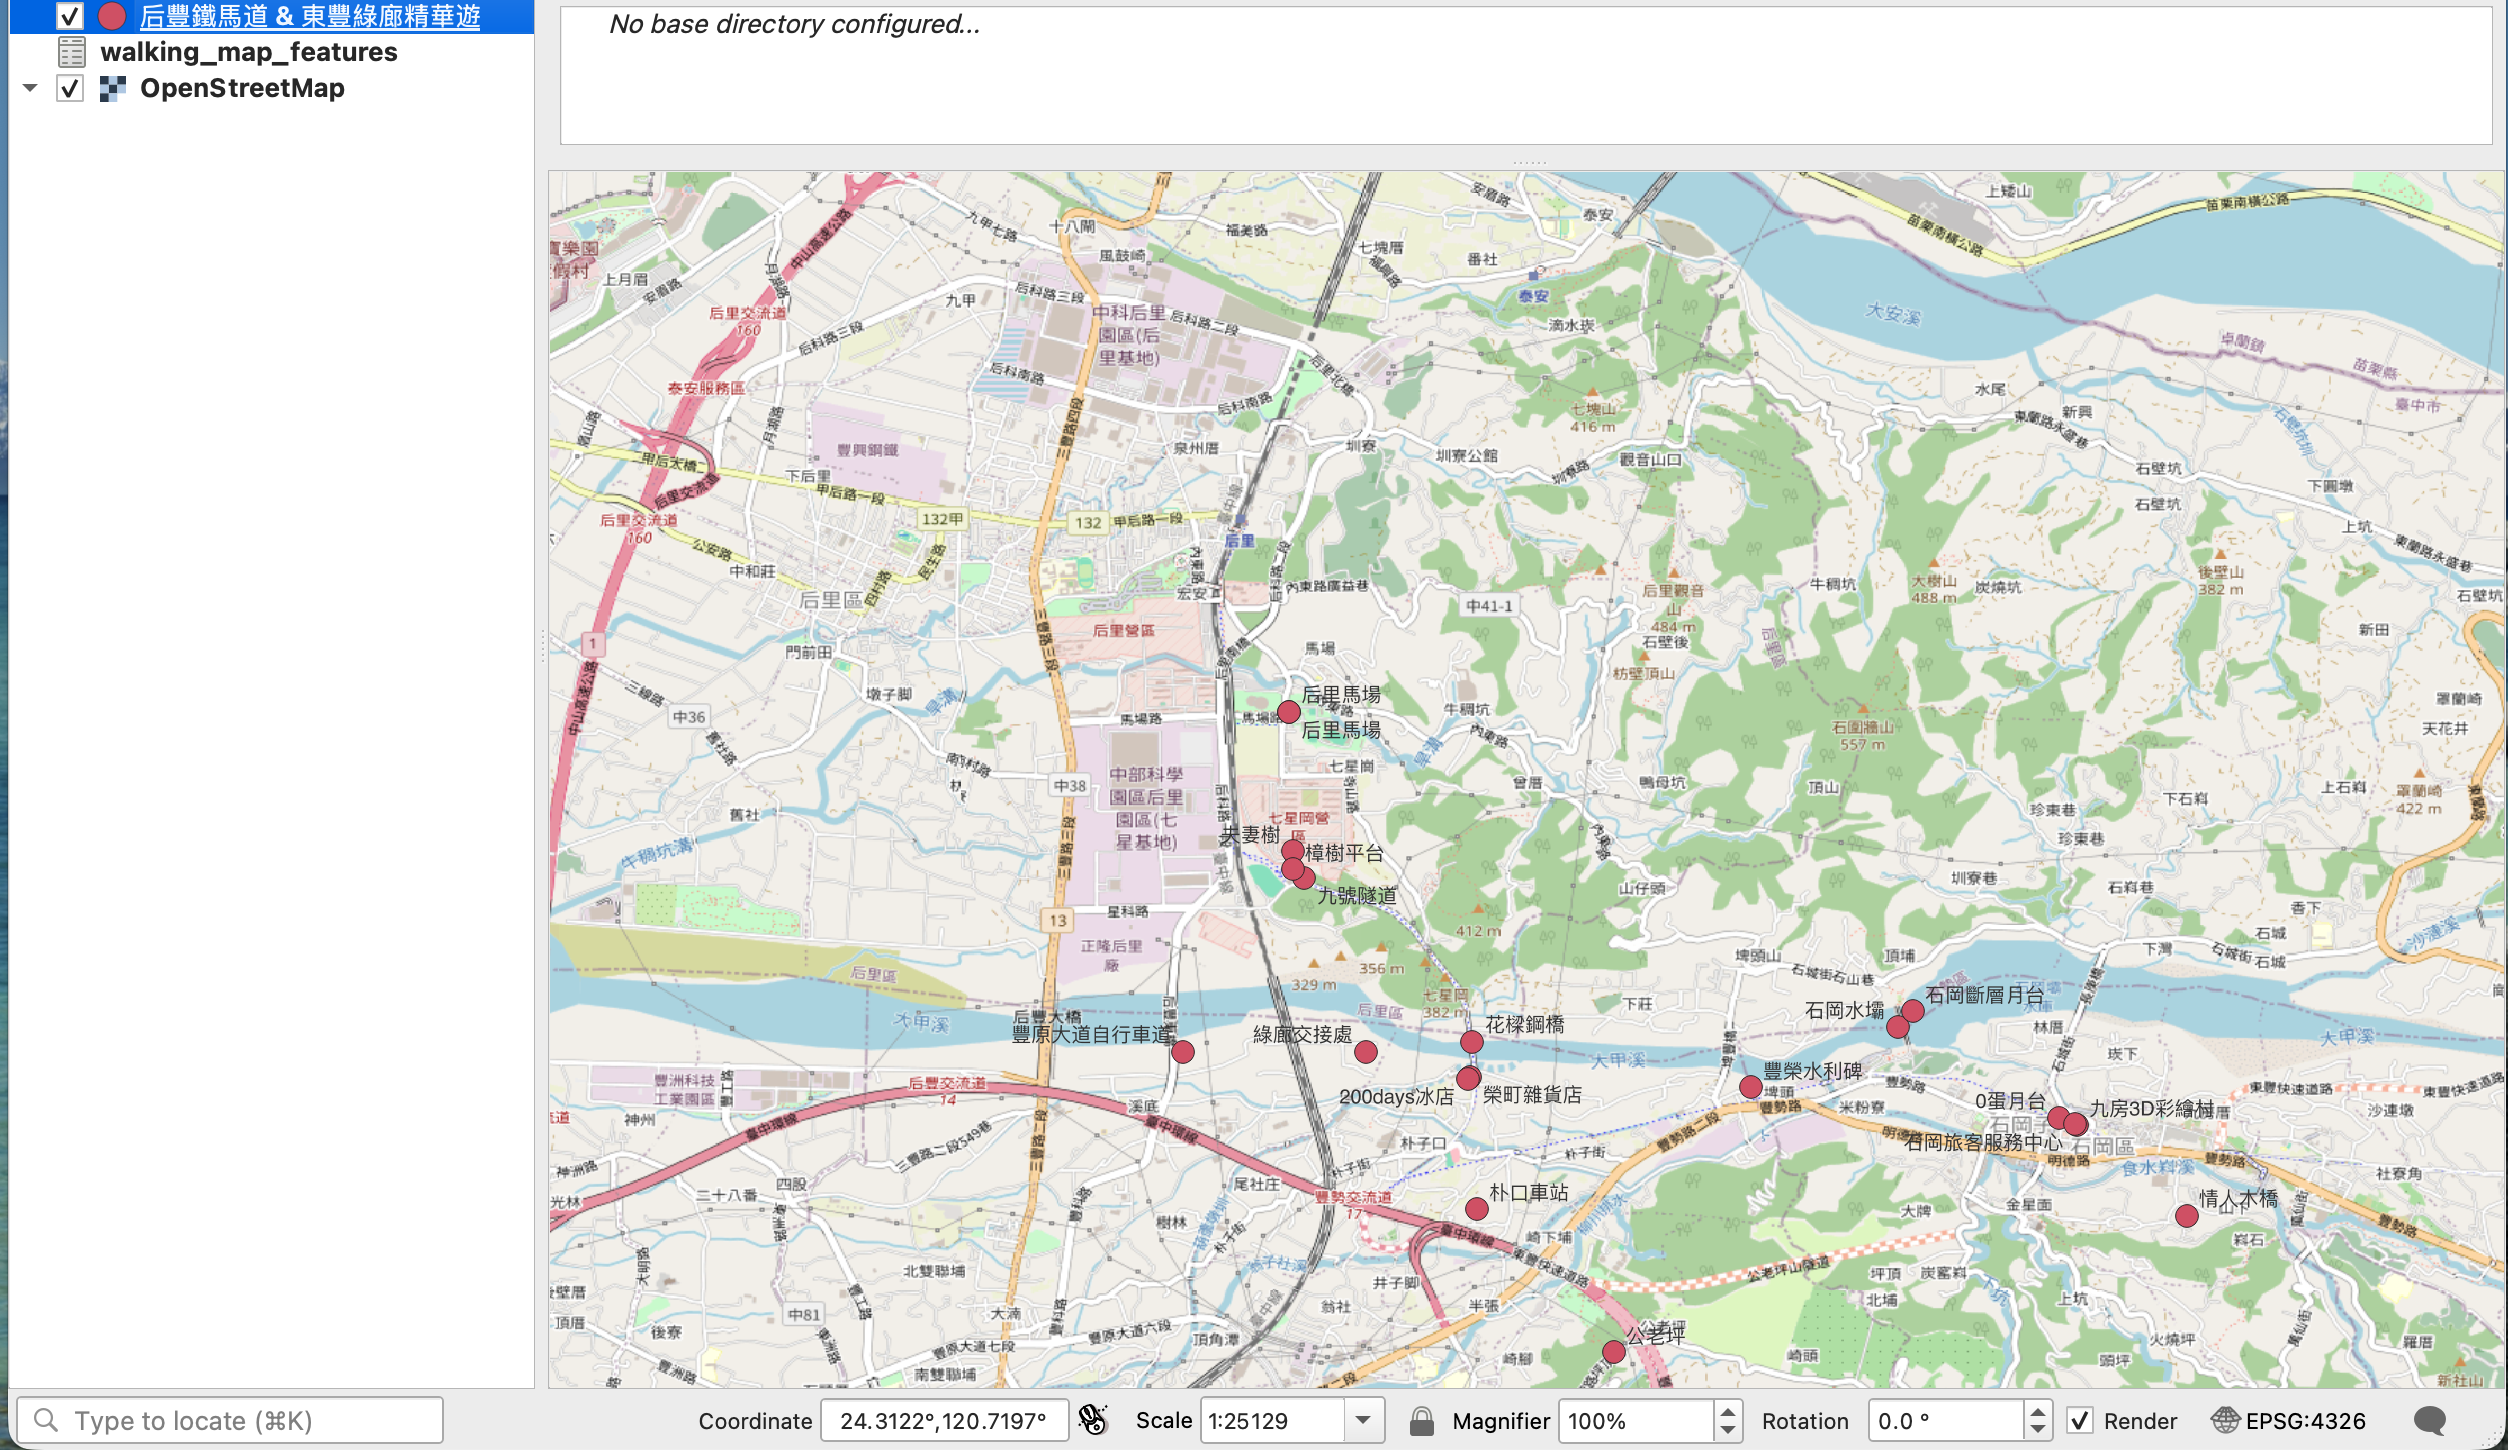
Task: Click the messages speech bubble icon in status bar
Action: click(2431, 1420)
